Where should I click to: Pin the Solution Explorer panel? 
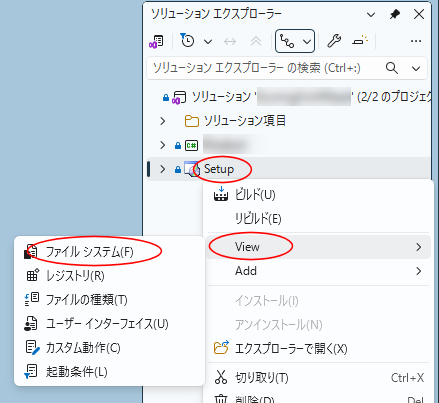pos(395,14)
